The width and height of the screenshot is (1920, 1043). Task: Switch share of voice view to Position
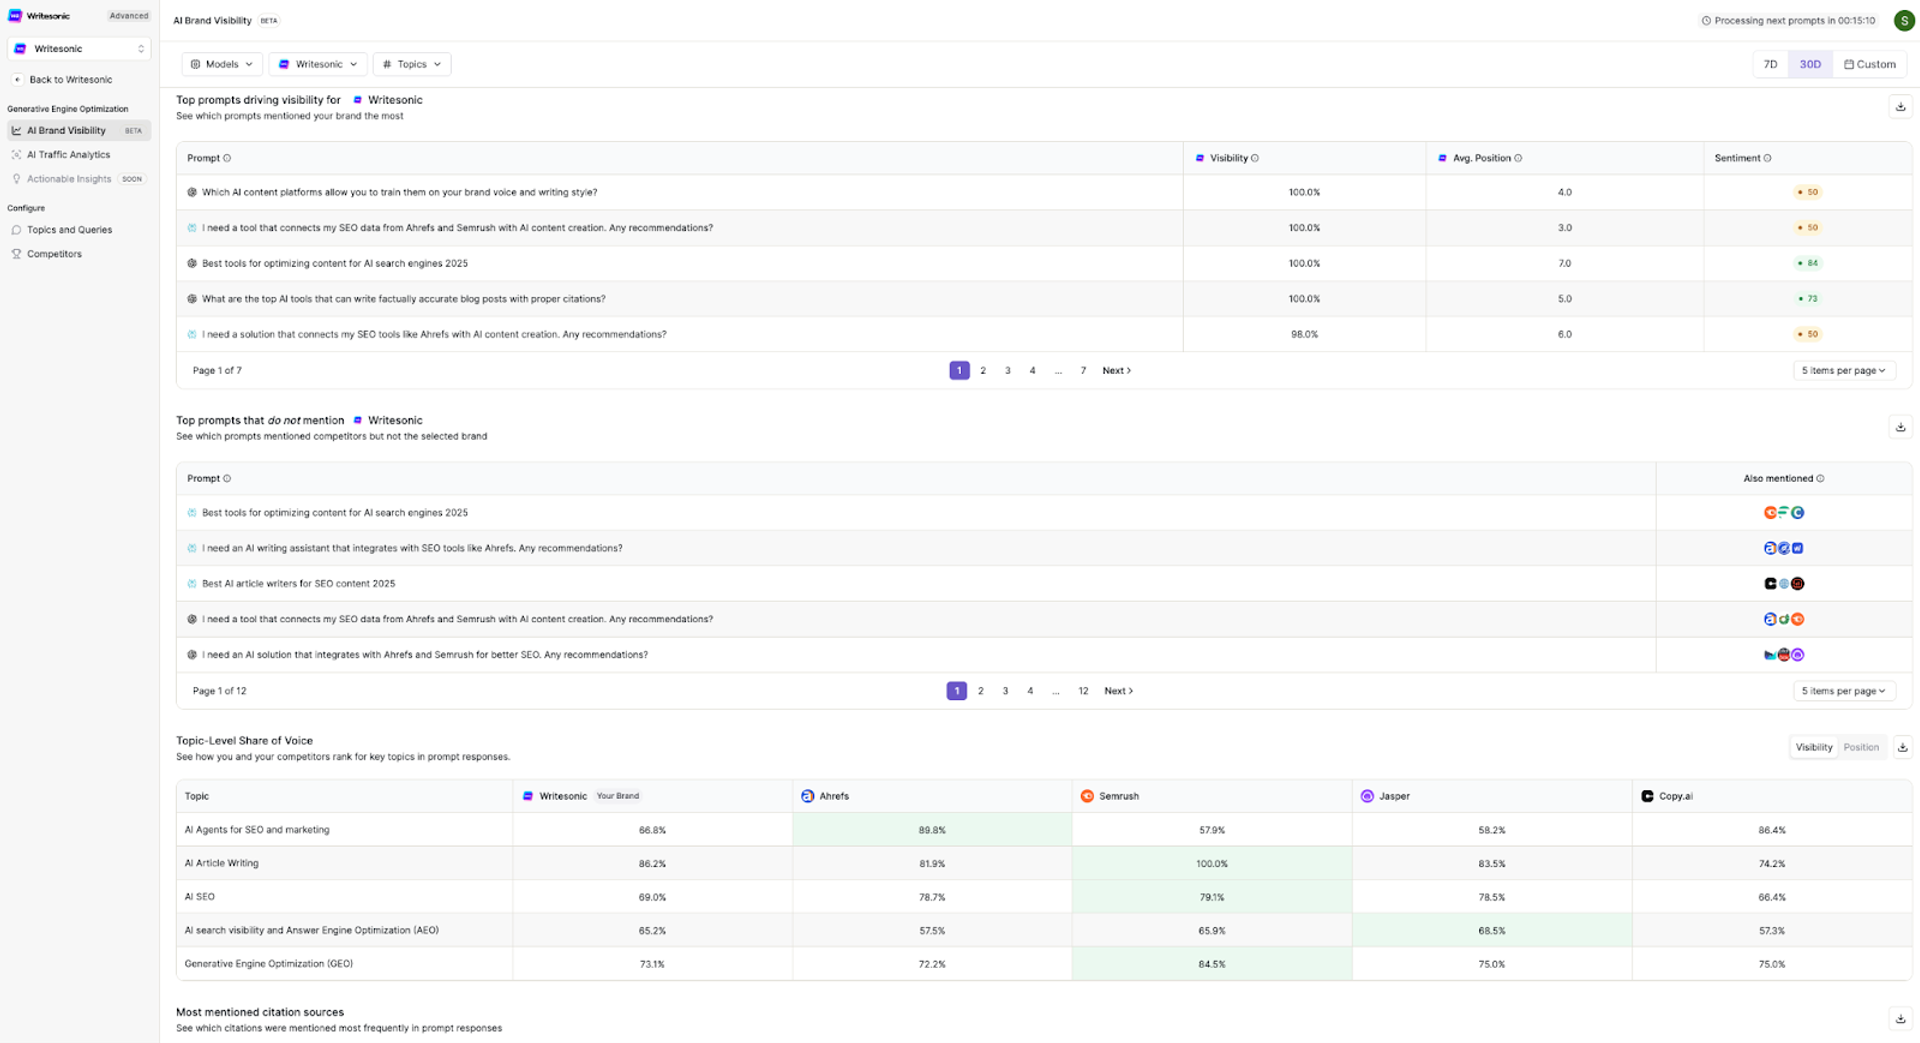click(1861, 747)
